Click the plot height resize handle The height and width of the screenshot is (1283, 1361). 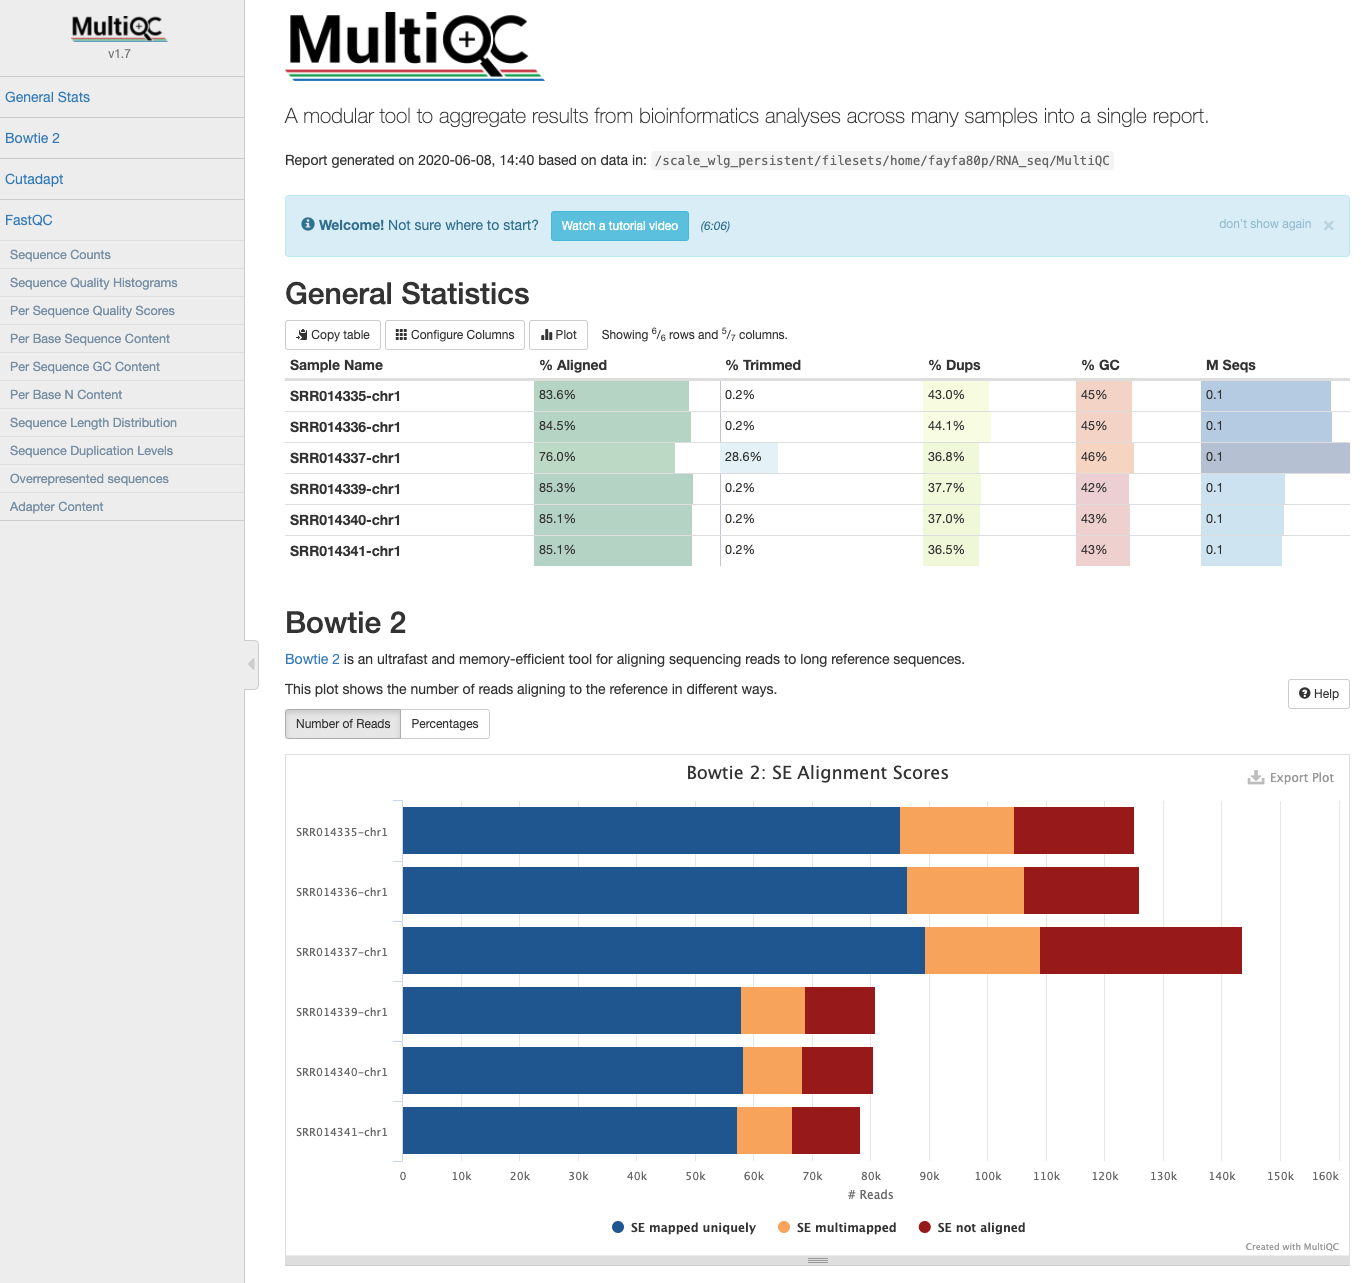pyautogui.click(x=817, y=1261)
